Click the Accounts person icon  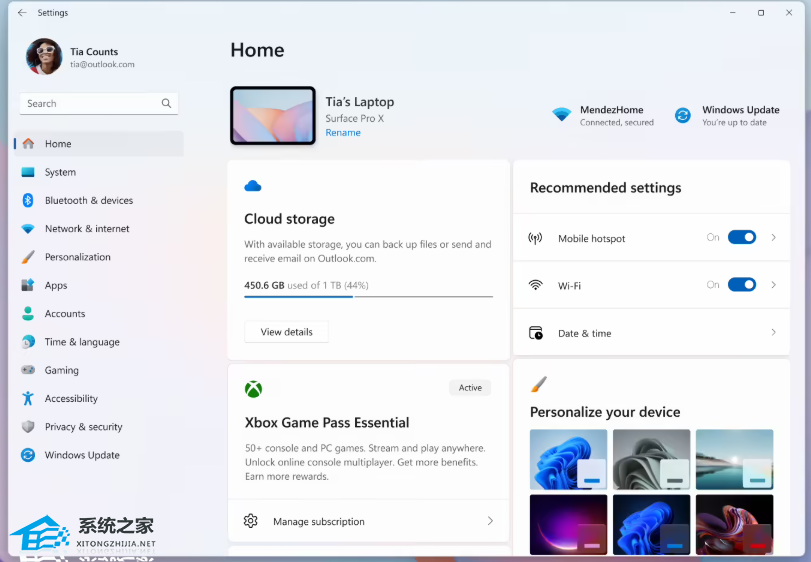[28, 313]
